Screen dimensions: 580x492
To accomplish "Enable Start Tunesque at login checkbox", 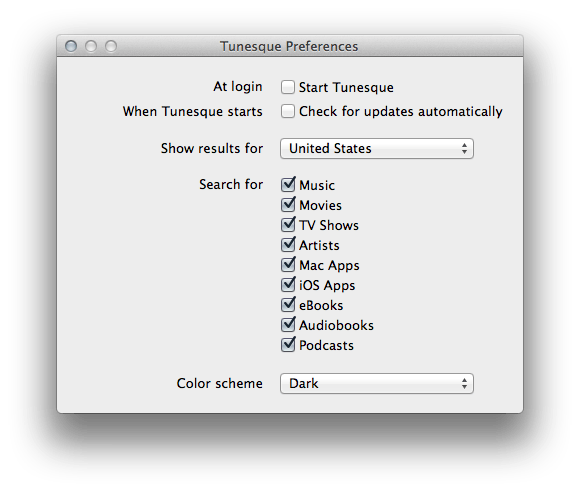I will coord(287,87).
